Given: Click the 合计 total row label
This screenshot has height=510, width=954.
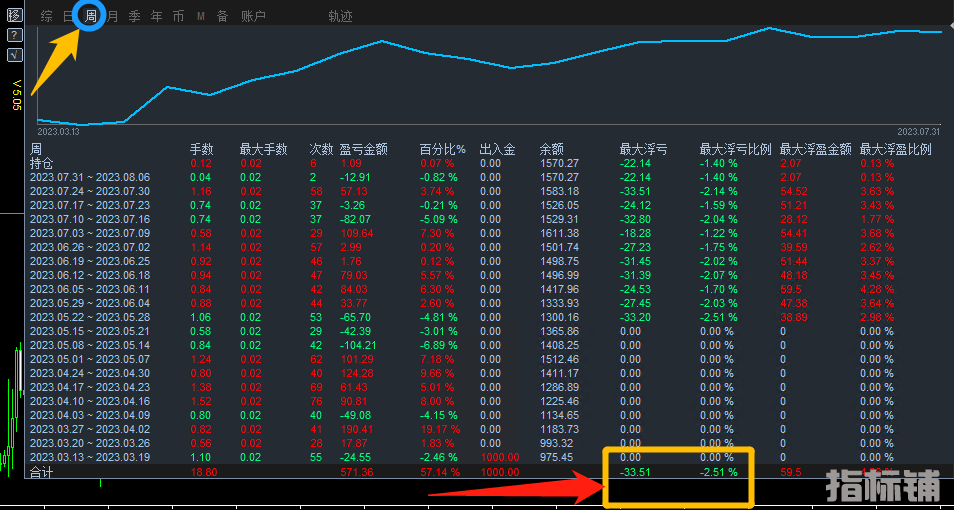Looking at the screenshot, I should 42,470.
